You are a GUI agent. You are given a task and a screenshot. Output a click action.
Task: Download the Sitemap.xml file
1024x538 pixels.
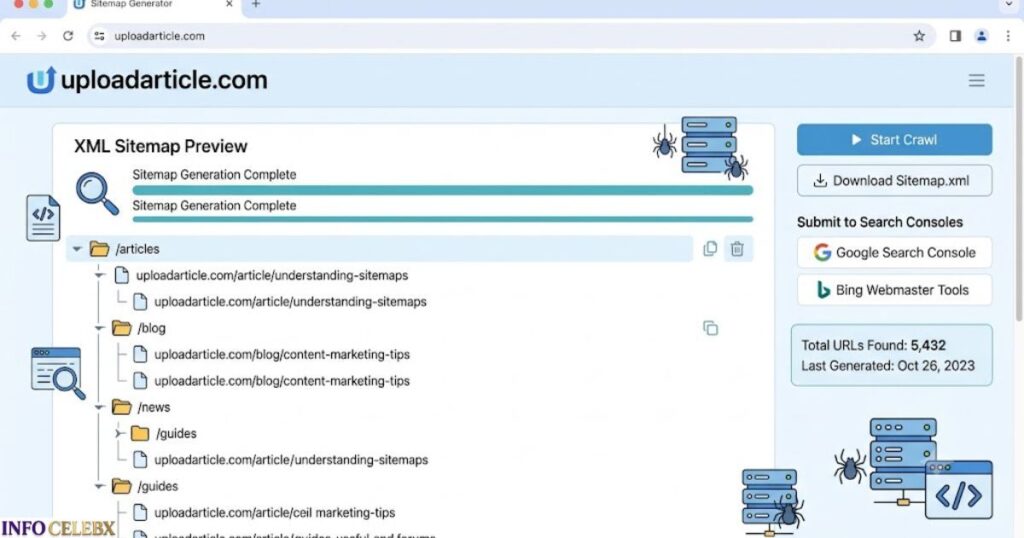coord(894,181)
